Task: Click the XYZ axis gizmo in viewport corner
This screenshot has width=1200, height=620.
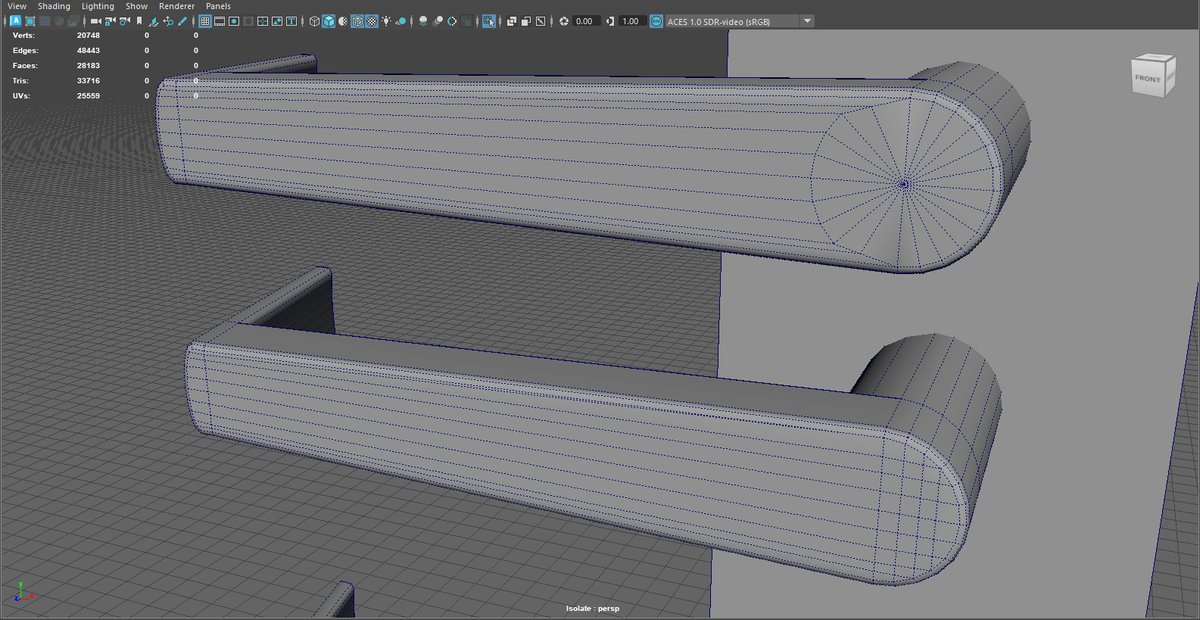Action: [22, 592]
